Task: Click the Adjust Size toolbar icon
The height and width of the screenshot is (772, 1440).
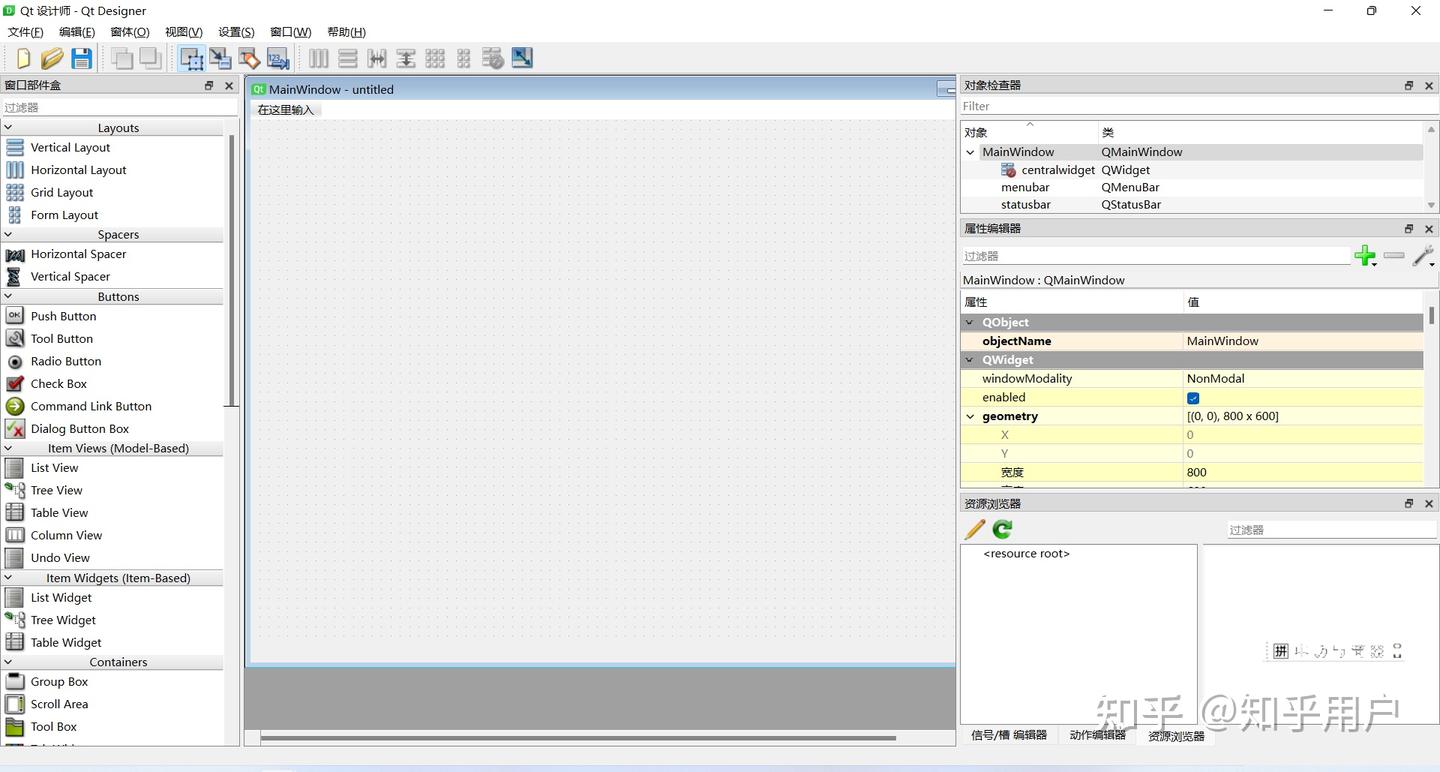Action: (x=521, y=58)
